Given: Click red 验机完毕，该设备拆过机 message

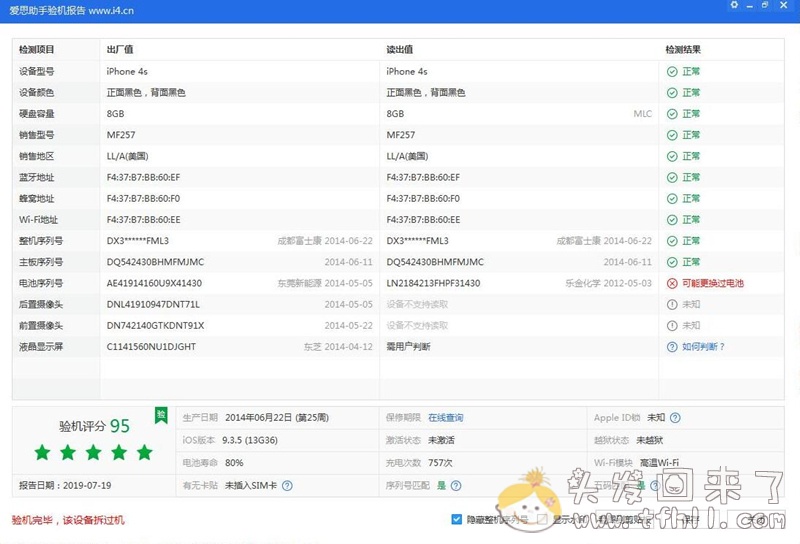Looking at the screenshot, I should pyautogui.click(x=68, y=520).
